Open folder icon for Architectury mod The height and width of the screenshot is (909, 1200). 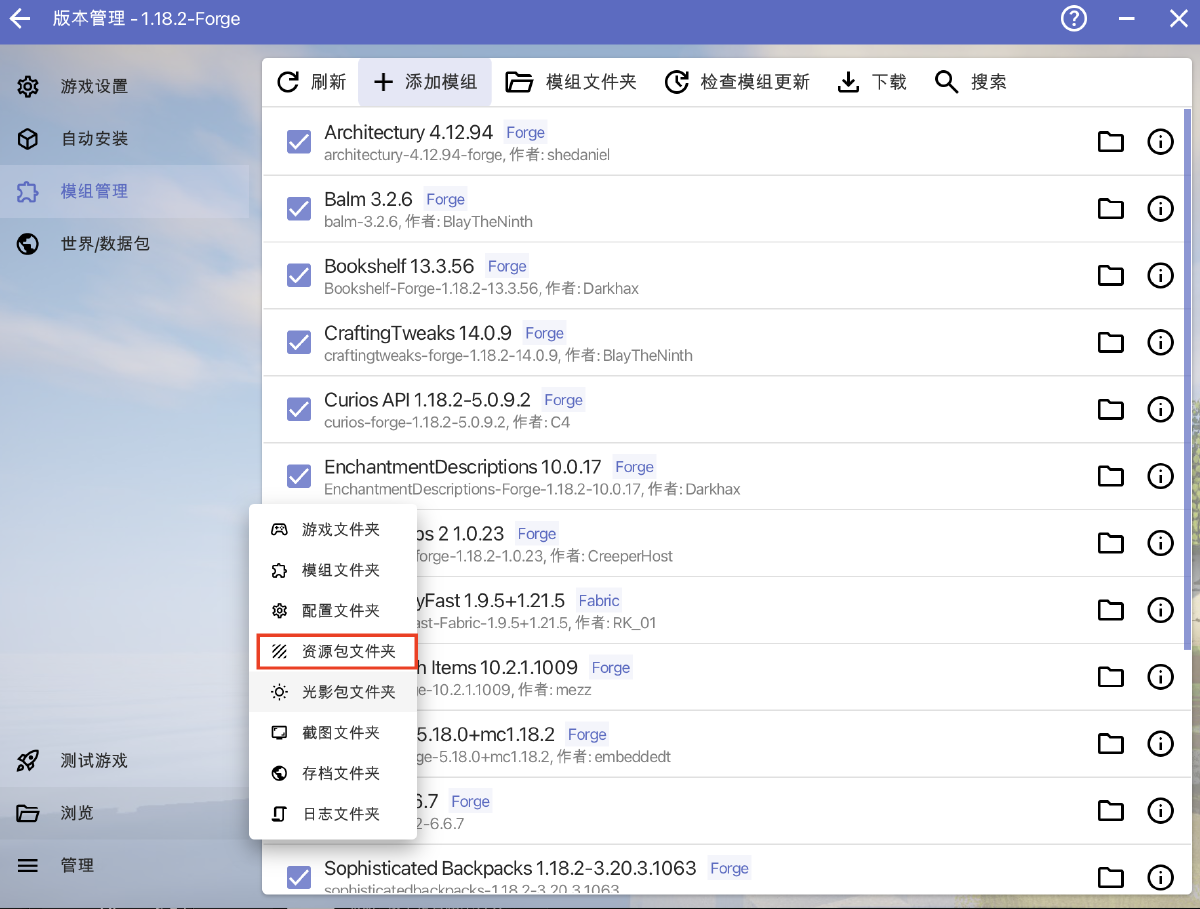click(x=1110, y=142)
